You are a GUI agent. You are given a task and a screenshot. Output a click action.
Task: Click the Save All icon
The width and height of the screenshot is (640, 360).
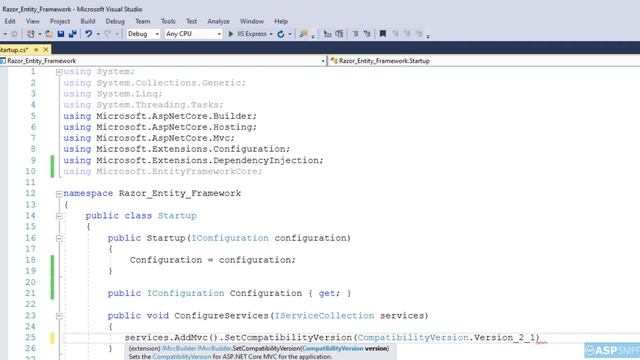click(73, 34)
